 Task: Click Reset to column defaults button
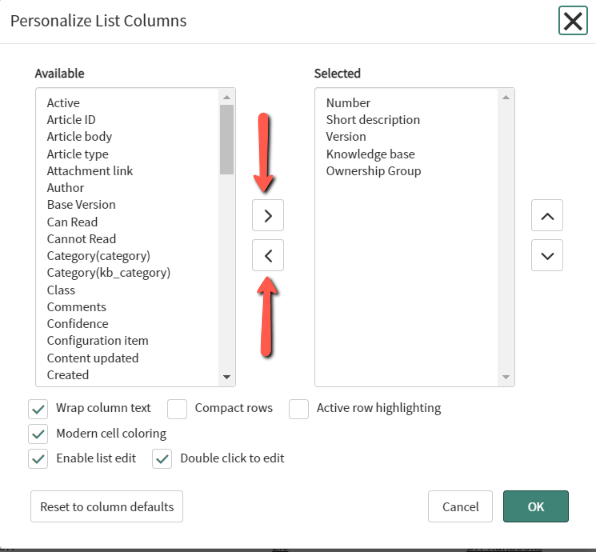(106, 506)
